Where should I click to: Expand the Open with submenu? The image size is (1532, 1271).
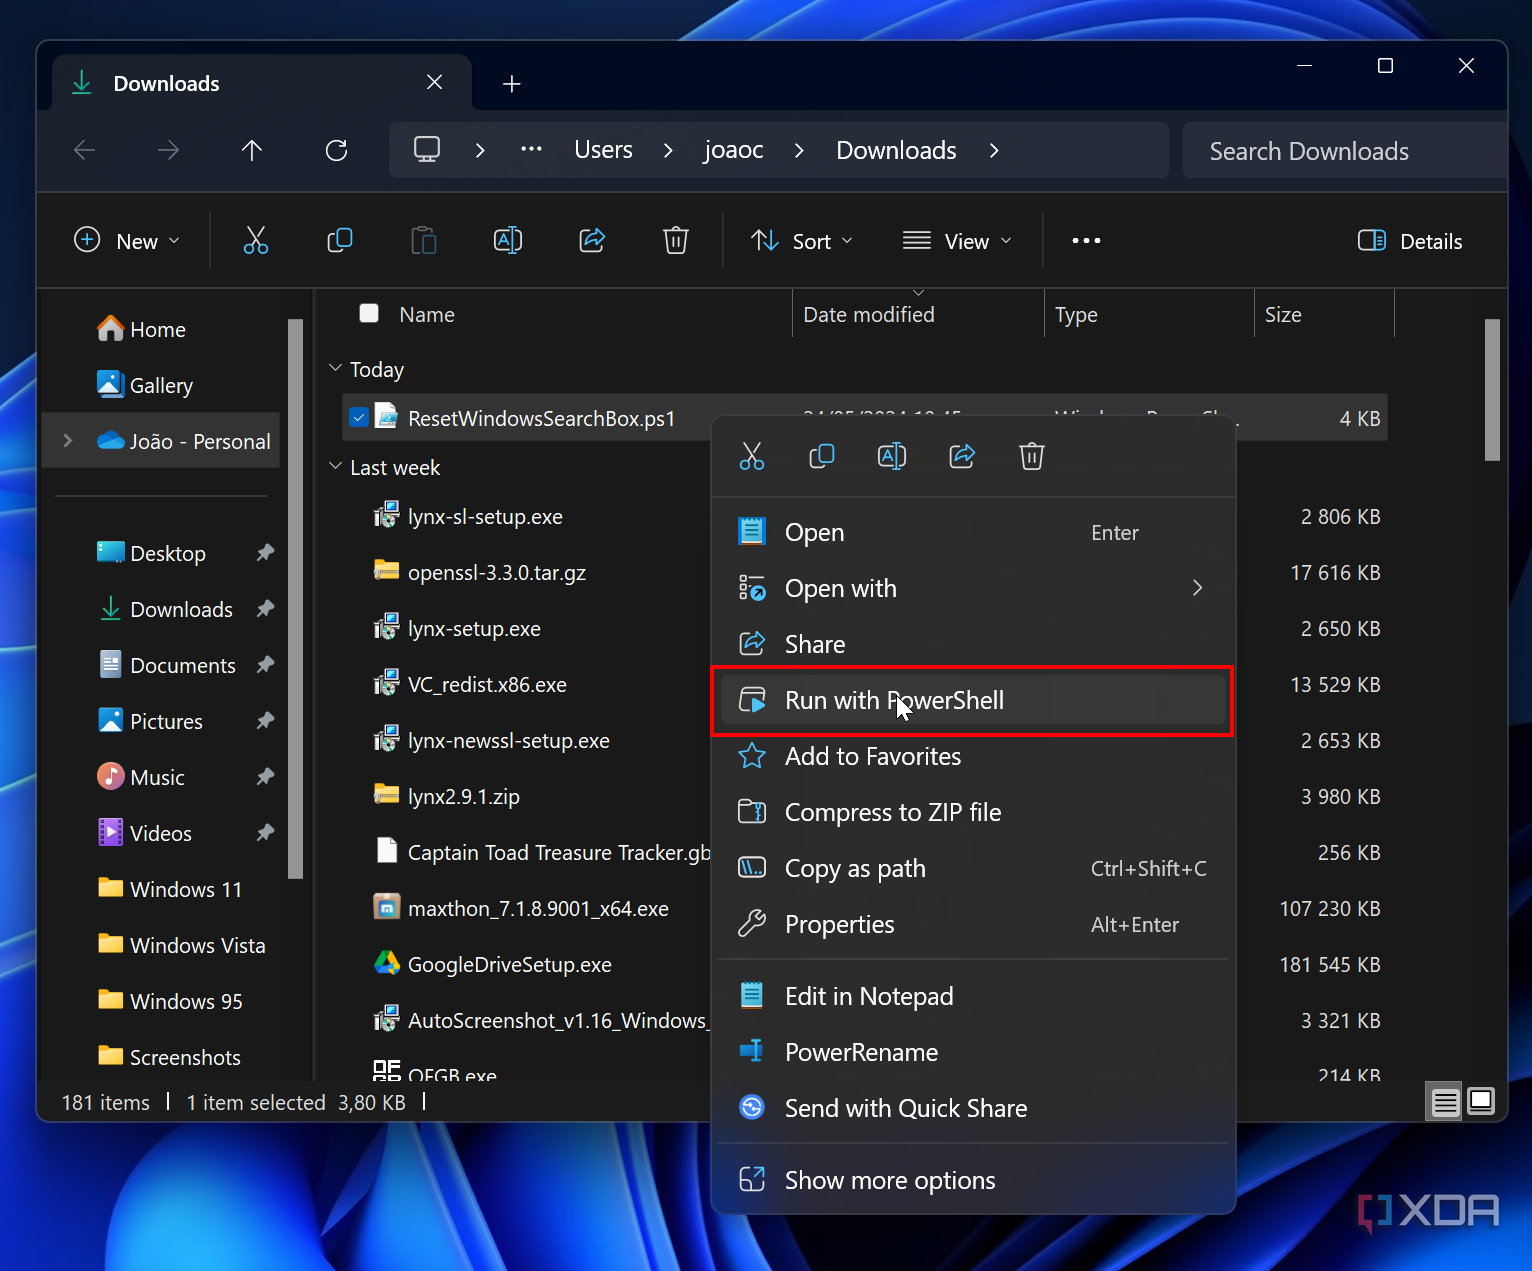[x=1197, y=588]
